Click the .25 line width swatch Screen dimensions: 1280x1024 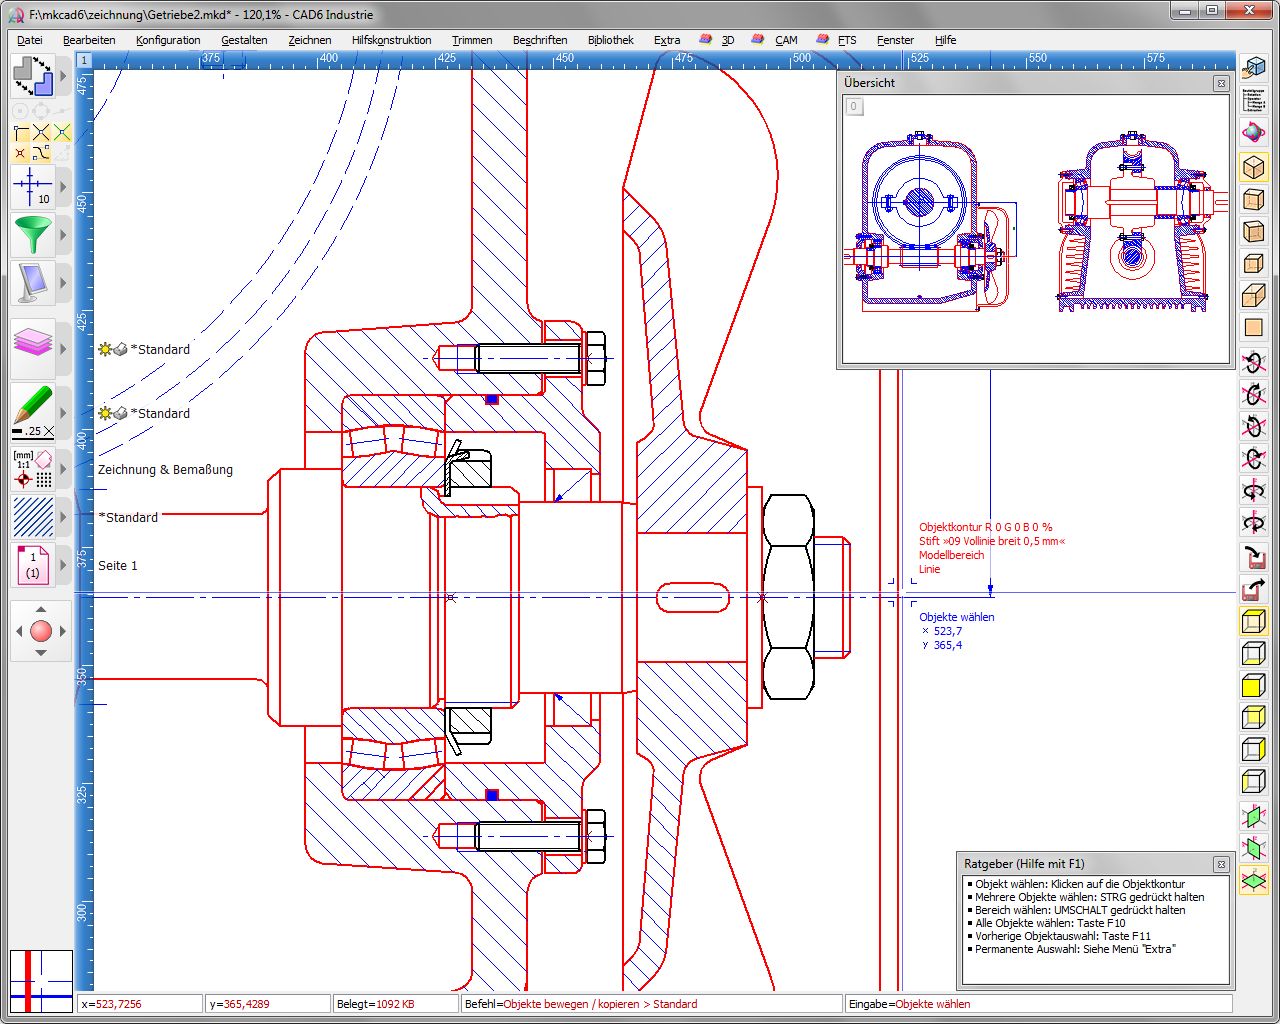point(22,431)
